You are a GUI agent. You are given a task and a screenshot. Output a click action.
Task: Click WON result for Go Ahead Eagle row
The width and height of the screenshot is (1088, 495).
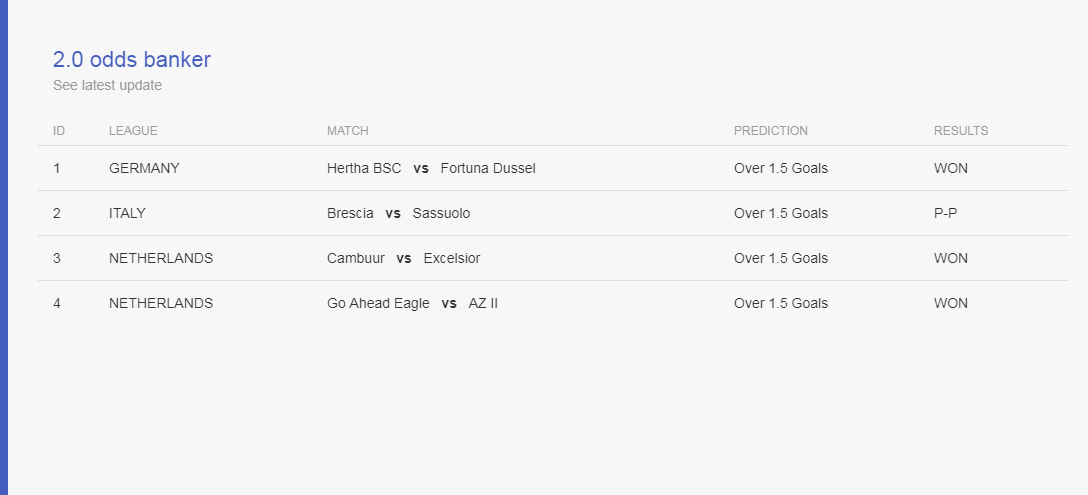(951, 303)
